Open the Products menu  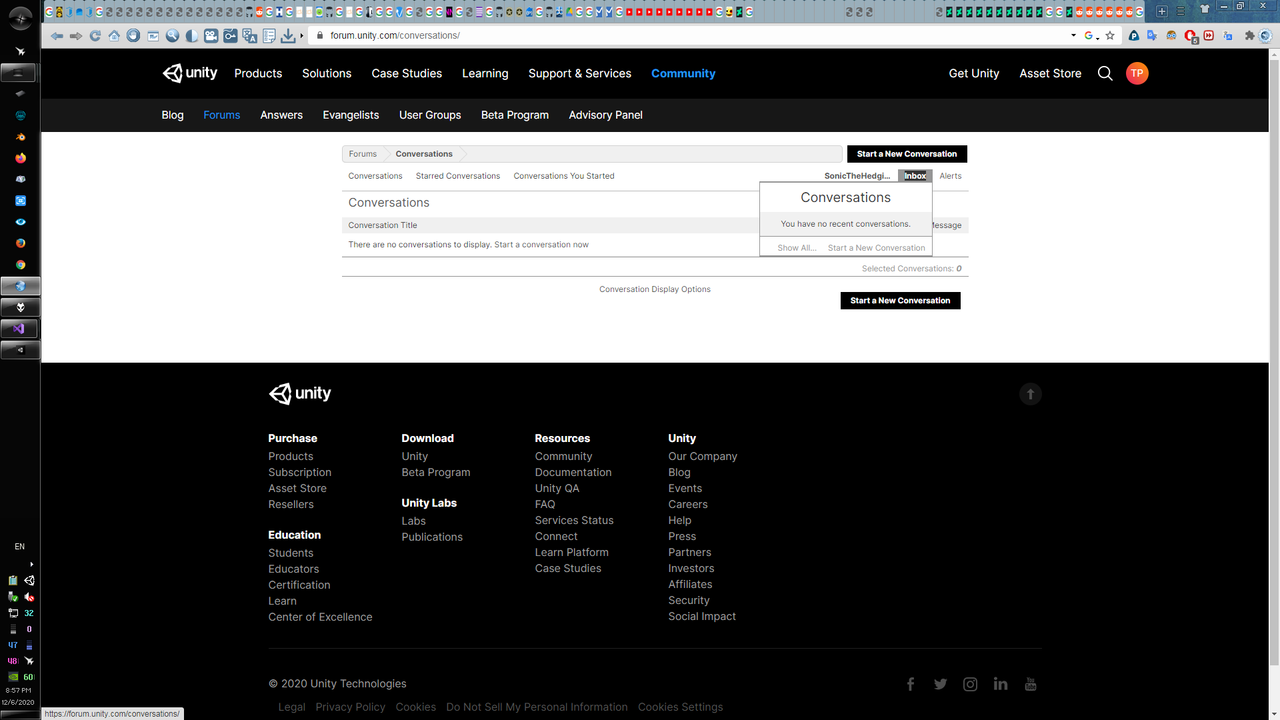pos(258,73)
